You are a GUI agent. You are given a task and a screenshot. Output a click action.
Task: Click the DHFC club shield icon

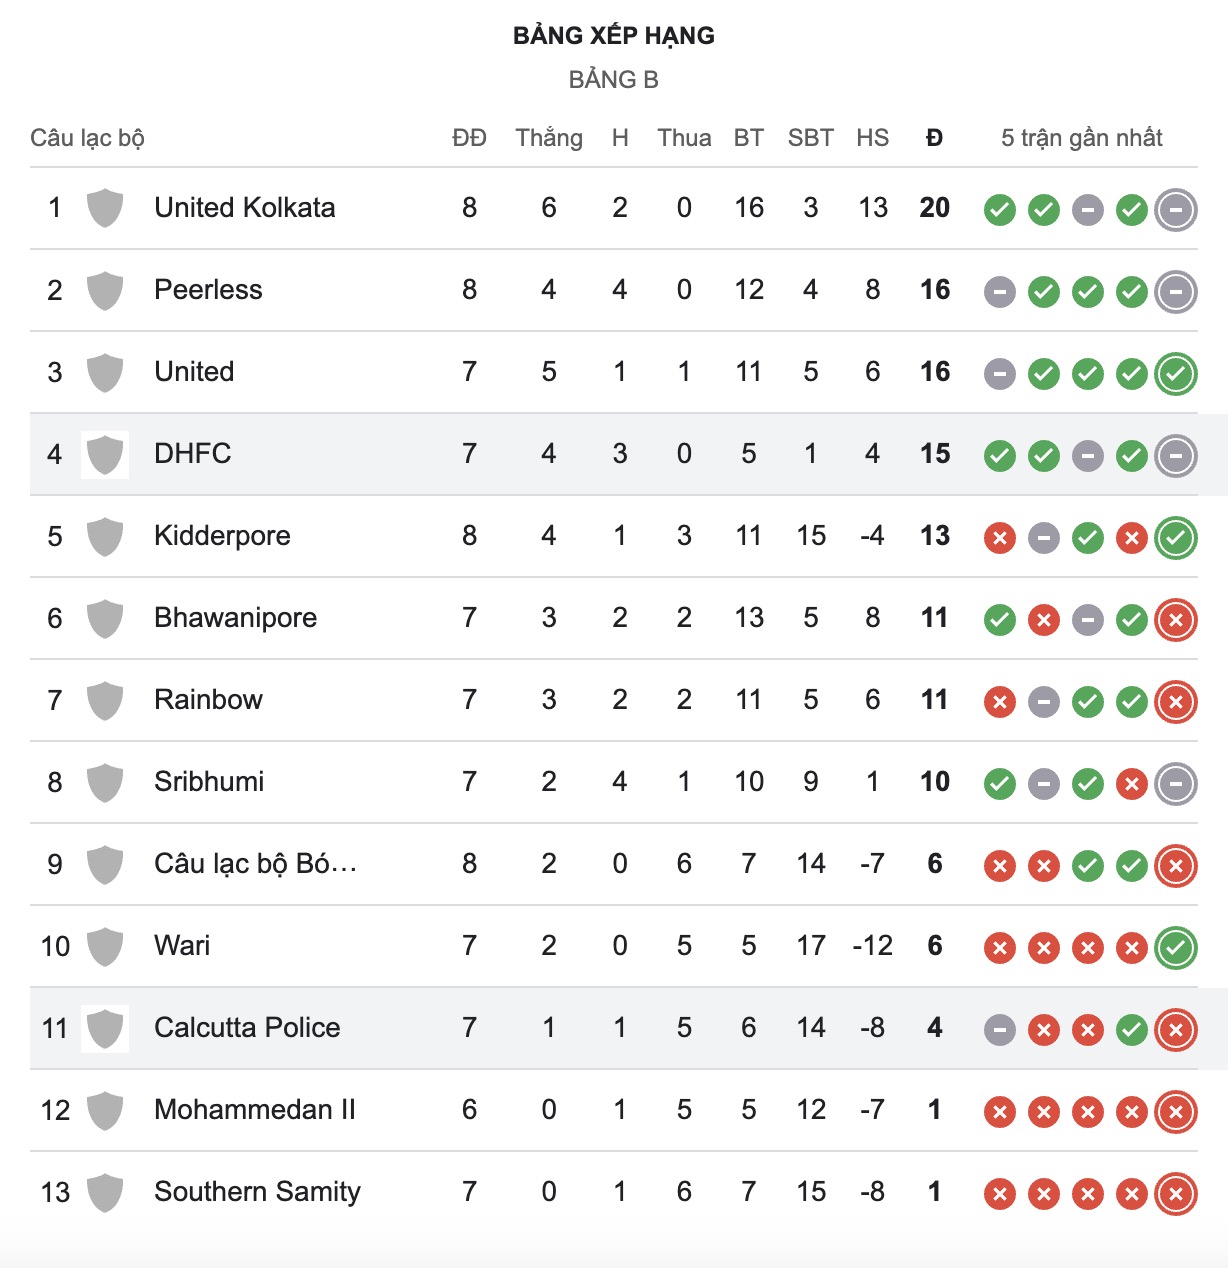pyautogui.click(x=105, y=455)
